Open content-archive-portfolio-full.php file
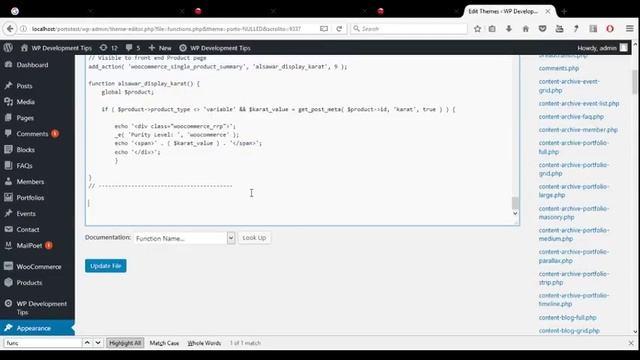Image resolution: width=640 pixels, height=360 pixels. tap(573, 147)
